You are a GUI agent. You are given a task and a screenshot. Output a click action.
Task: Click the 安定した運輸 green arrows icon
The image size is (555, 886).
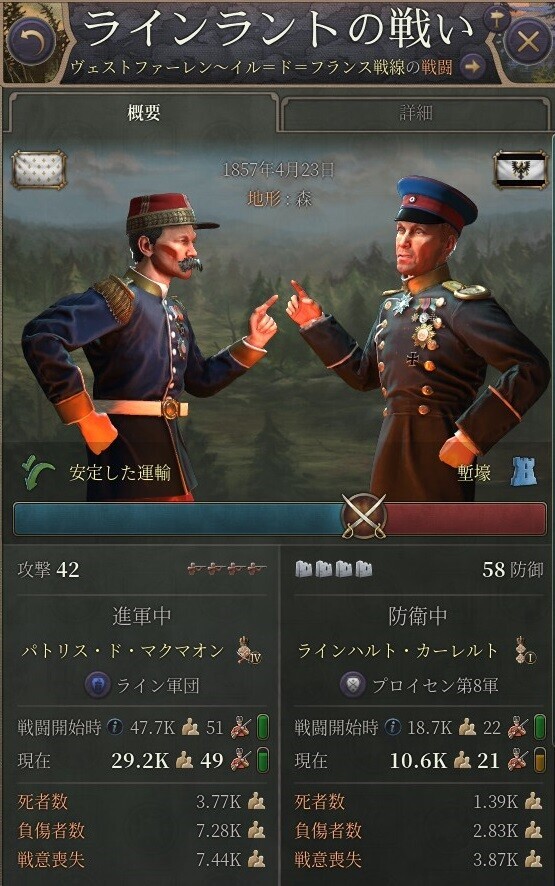38,472
